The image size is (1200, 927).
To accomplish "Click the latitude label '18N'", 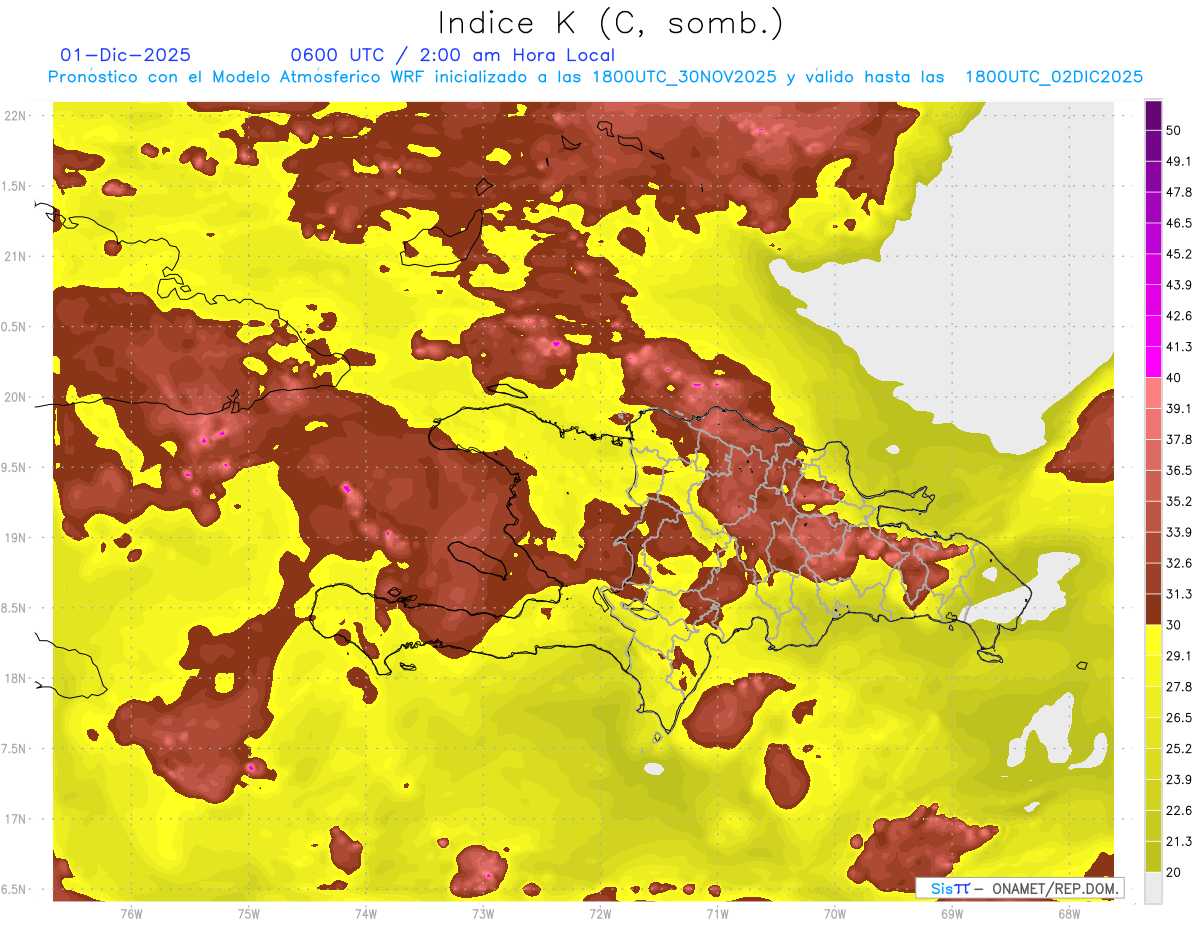I will [16, 679].
